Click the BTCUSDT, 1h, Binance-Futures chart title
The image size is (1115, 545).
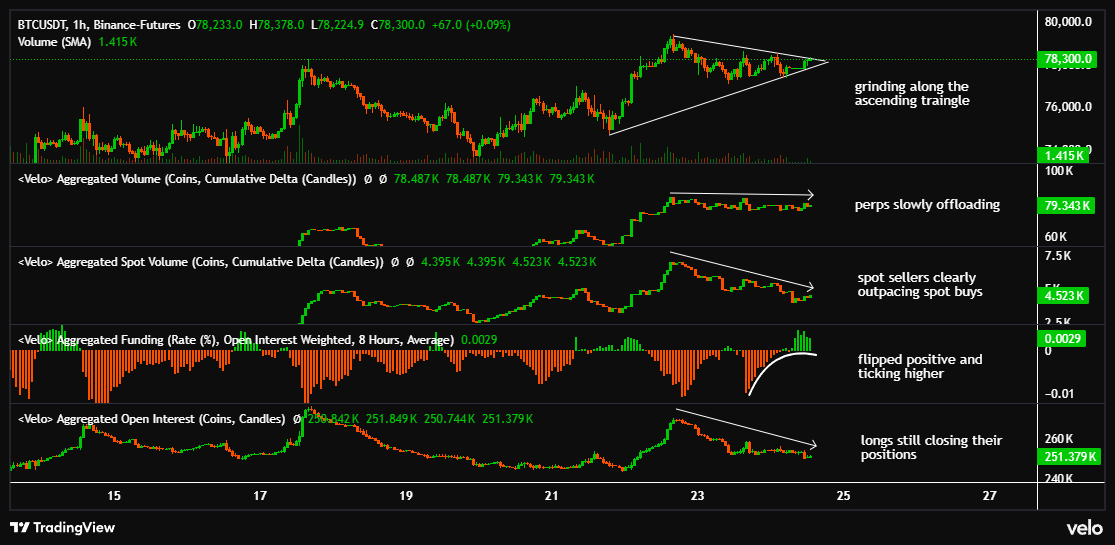[99, 25]
